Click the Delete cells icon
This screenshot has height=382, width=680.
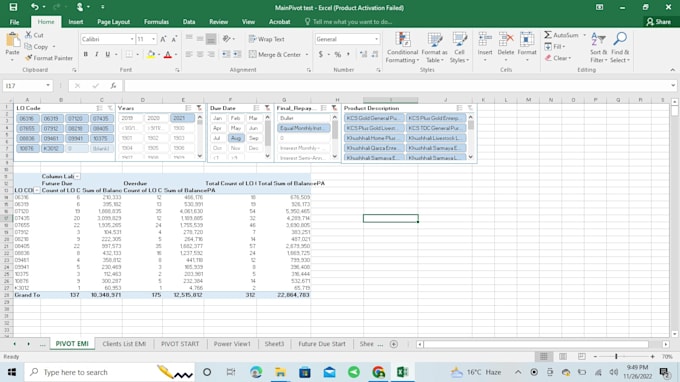506,40
